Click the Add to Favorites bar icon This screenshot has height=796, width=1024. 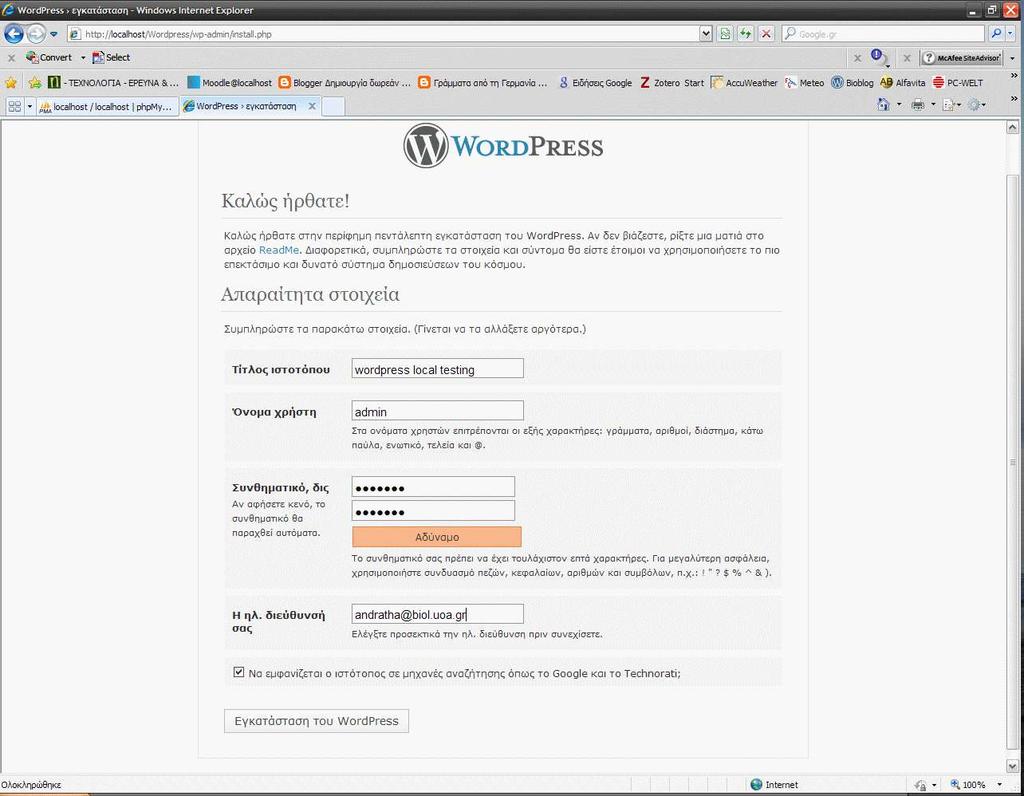pyautogui.click(x=35, y=82)
